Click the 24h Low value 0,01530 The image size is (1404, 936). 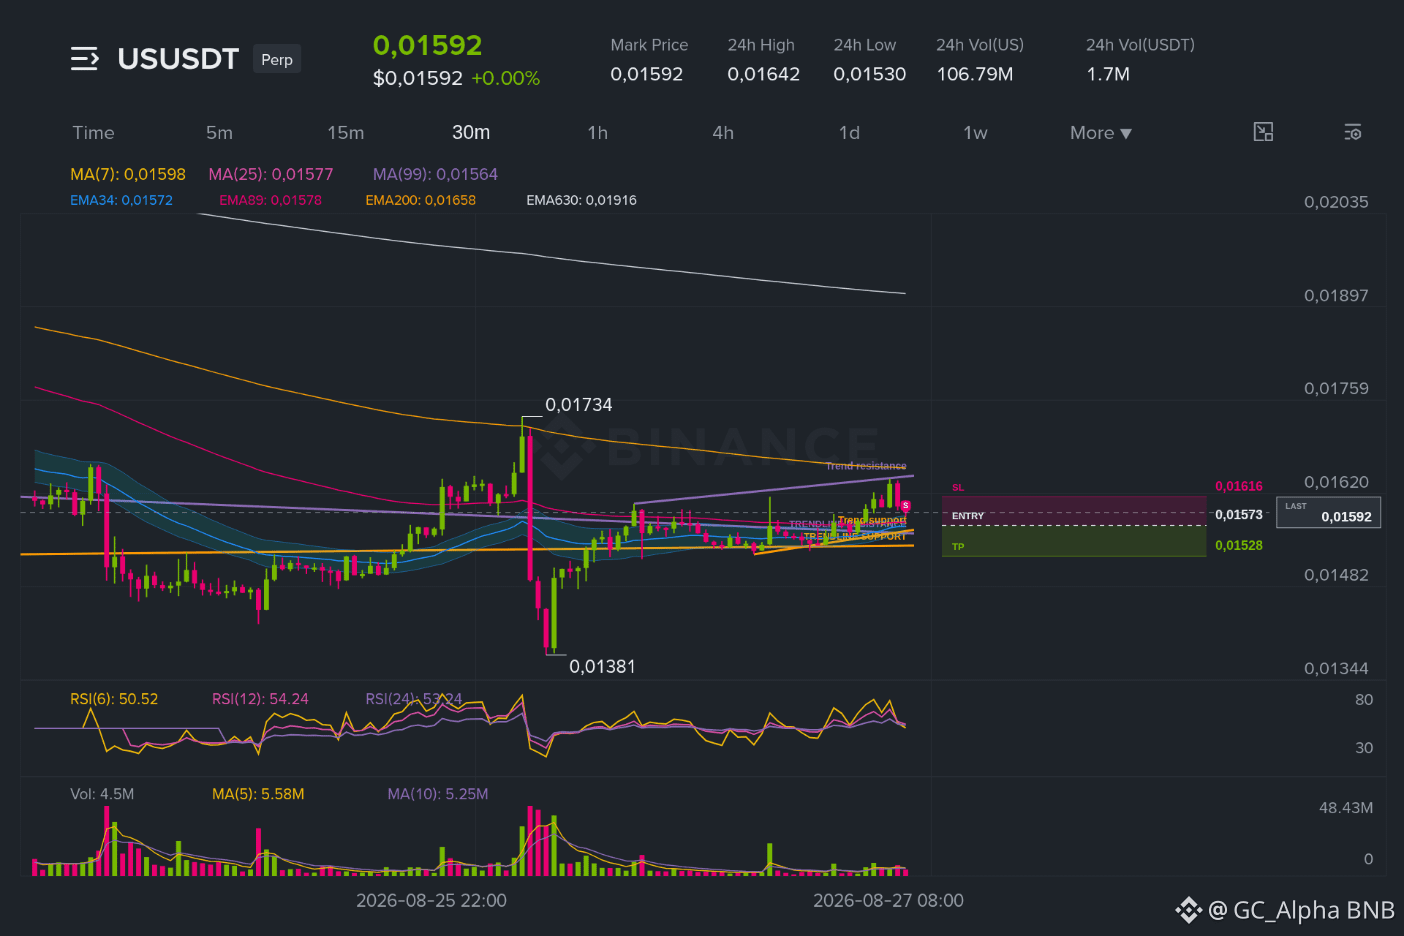coord(870,74)
